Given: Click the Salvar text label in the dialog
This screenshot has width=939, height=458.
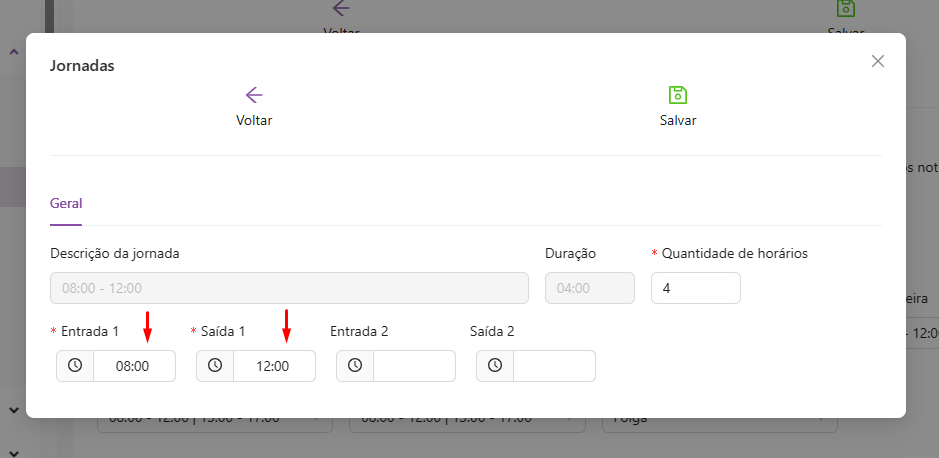Looking at the screenshot, I should pos(677,120).
